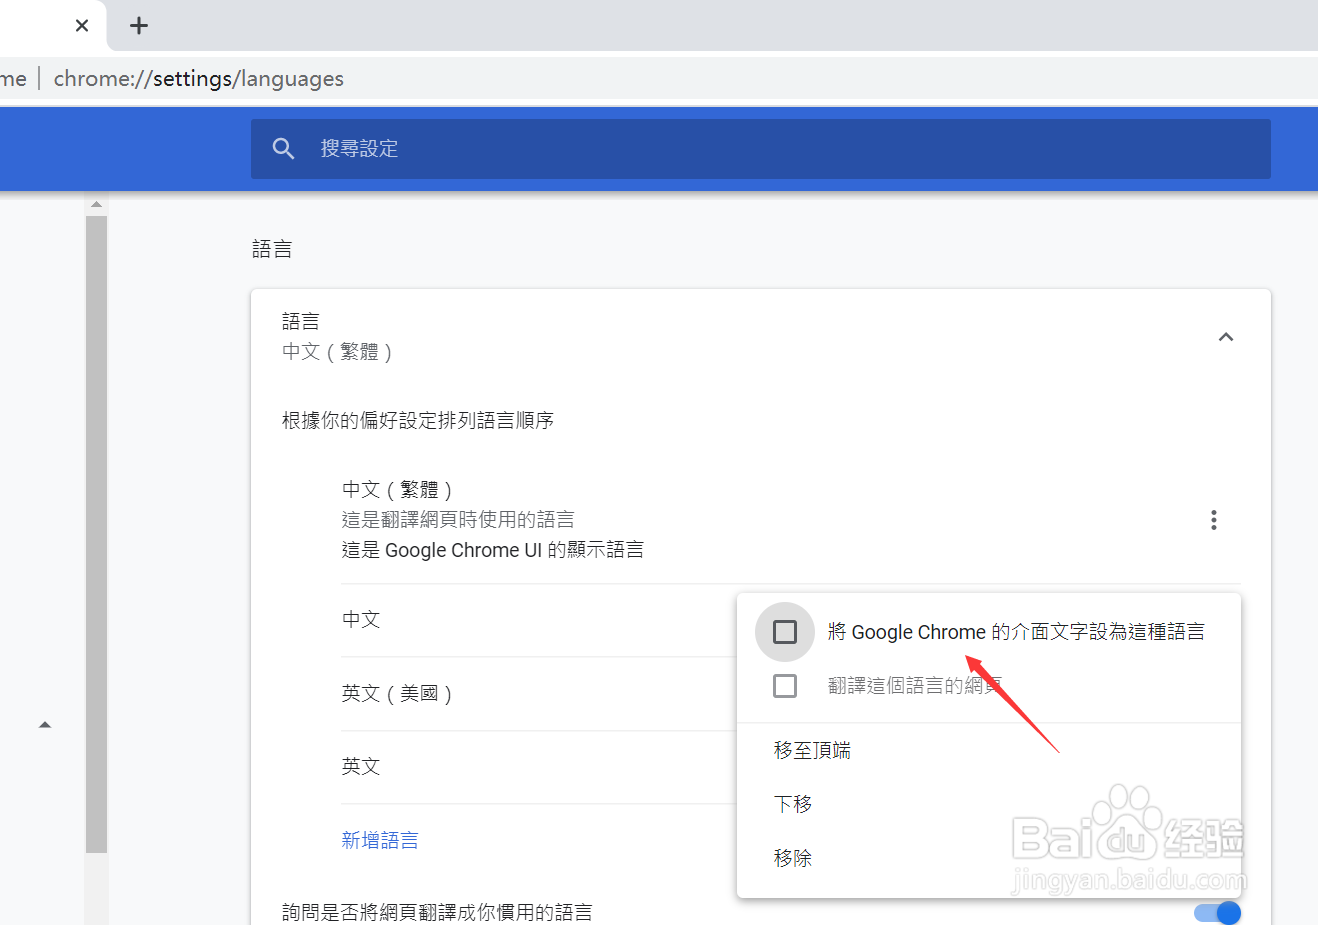Check 翻譯這個語言的網頁 option
Image resolution: width=1318 pixels, height=925 pixels.
(x=784, y=685)
